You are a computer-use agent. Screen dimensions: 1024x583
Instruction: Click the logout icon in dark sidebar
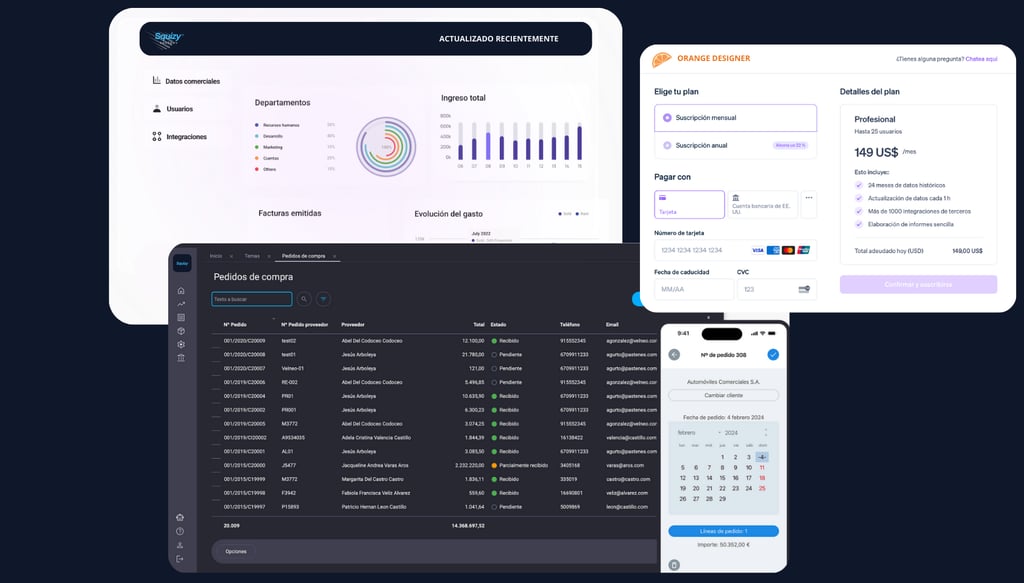[x=180, y=559]
